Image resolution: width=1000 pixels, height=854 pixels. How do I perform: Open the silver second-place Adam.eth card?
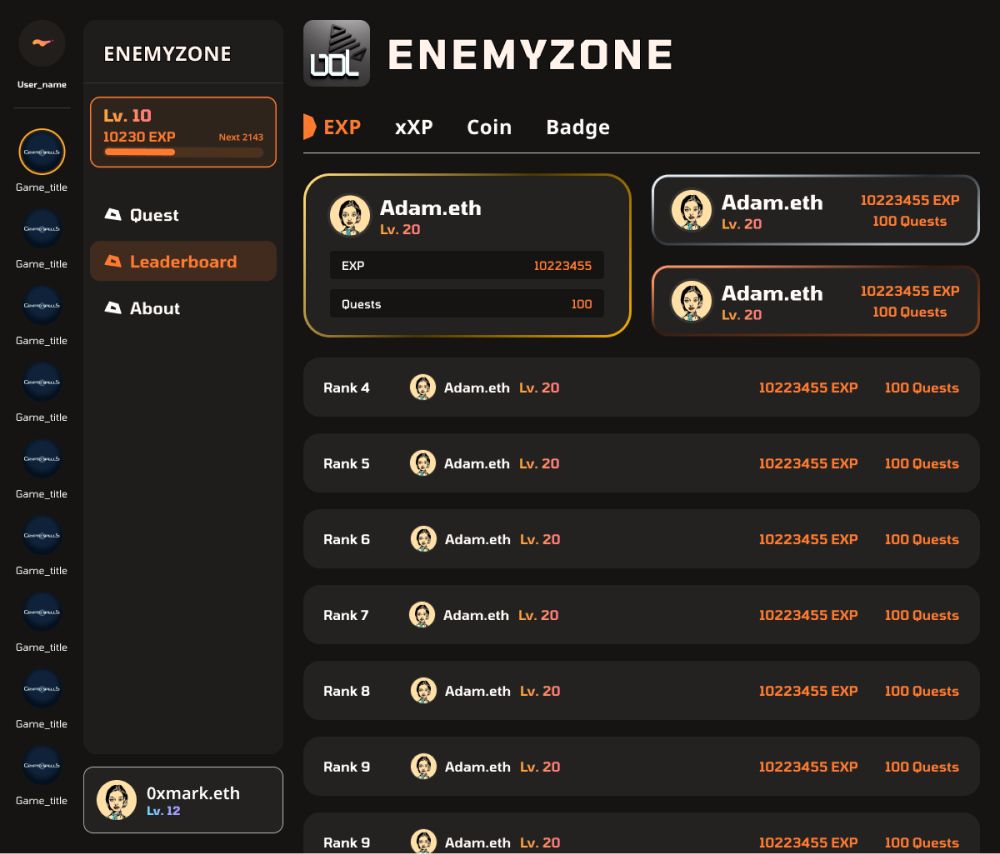click(815, 211)
